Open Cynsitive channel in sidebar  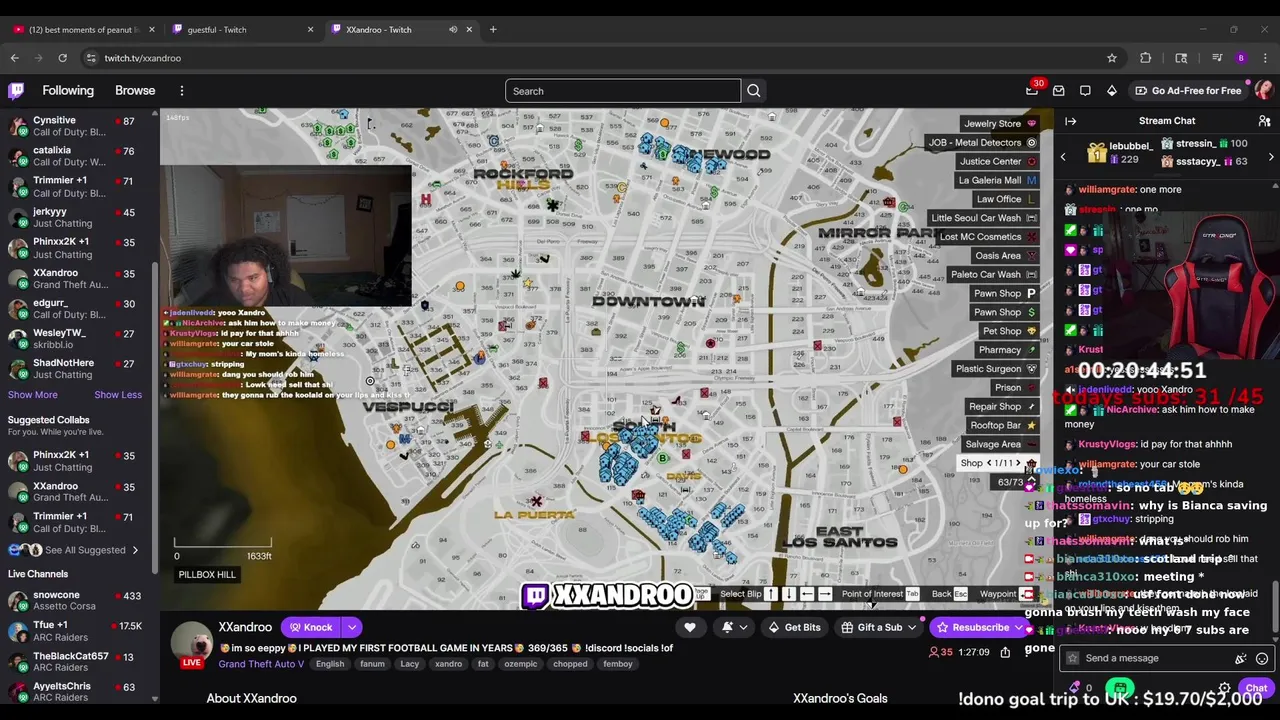tap(76, 126)
